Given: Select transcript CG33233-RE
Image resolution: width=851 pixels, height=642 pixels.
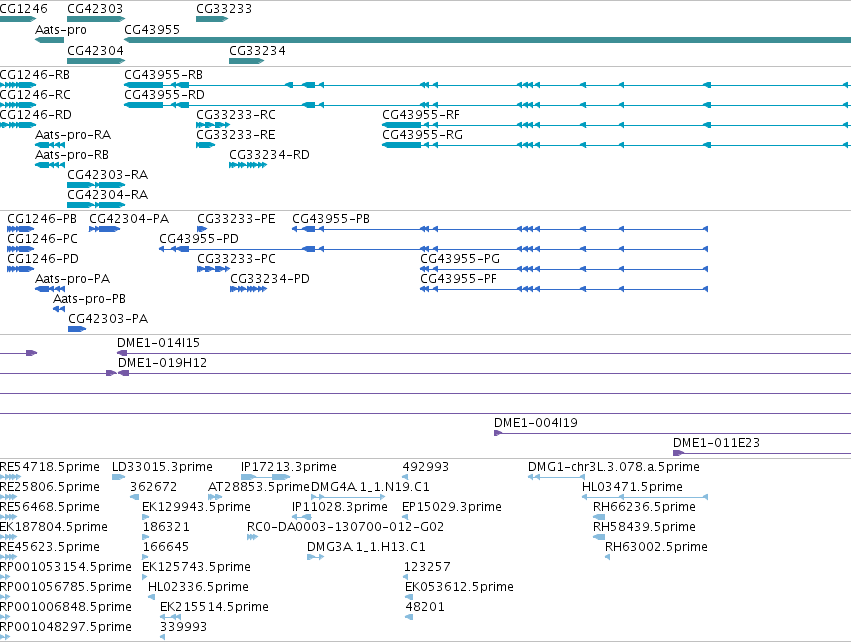Looking at the screenshot, I should (x=236, y=135).
